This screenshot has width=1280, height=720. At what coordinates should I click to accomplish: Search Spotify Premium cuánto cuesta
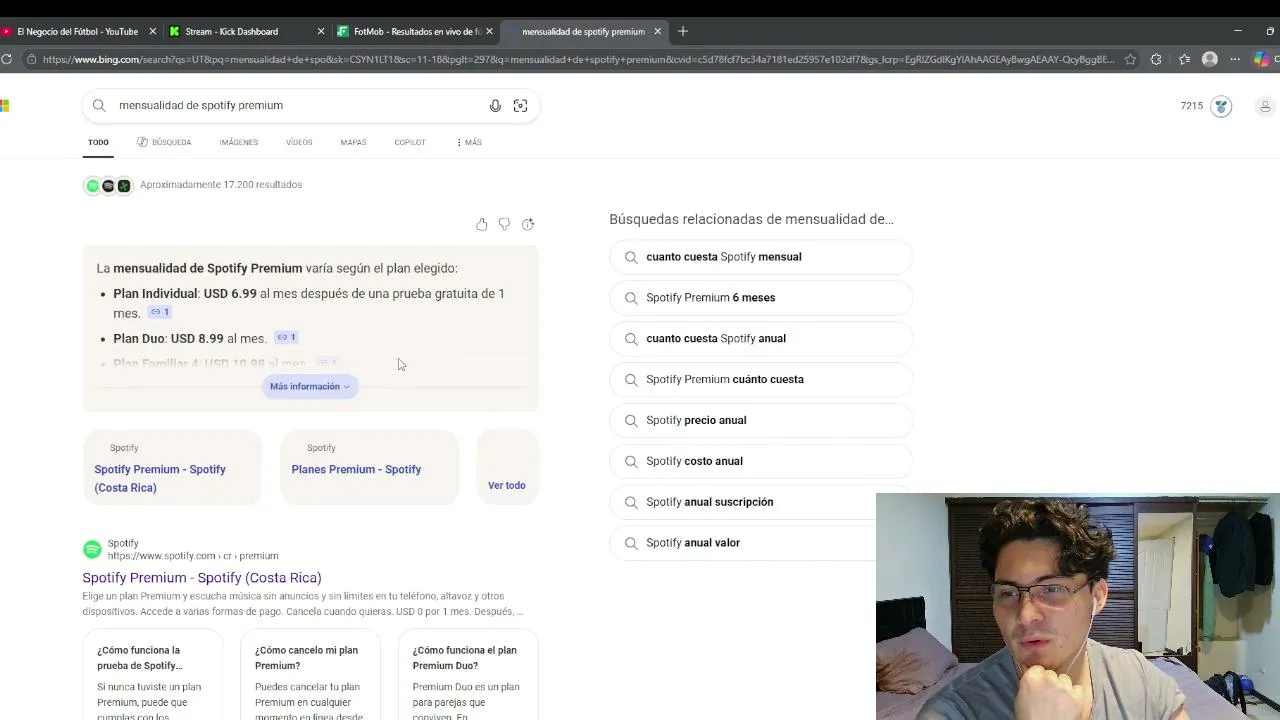click(x=761, y=380)
